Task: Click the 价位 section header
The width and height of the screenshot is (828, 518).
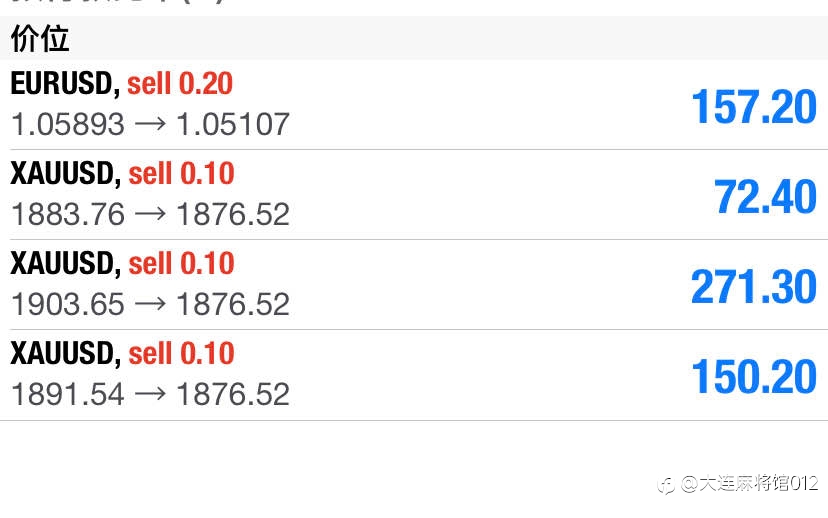Action: [40, 39]
